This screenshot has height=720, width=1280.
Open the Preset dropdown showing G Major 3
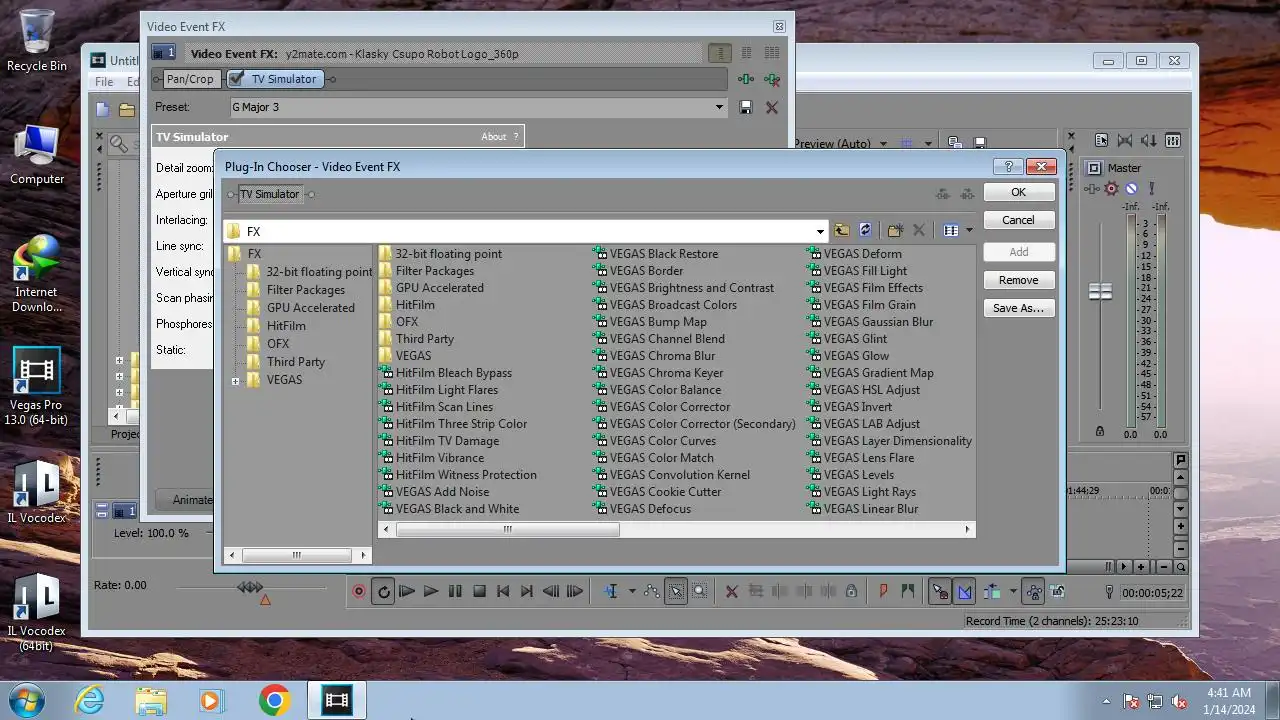(719, 107)
